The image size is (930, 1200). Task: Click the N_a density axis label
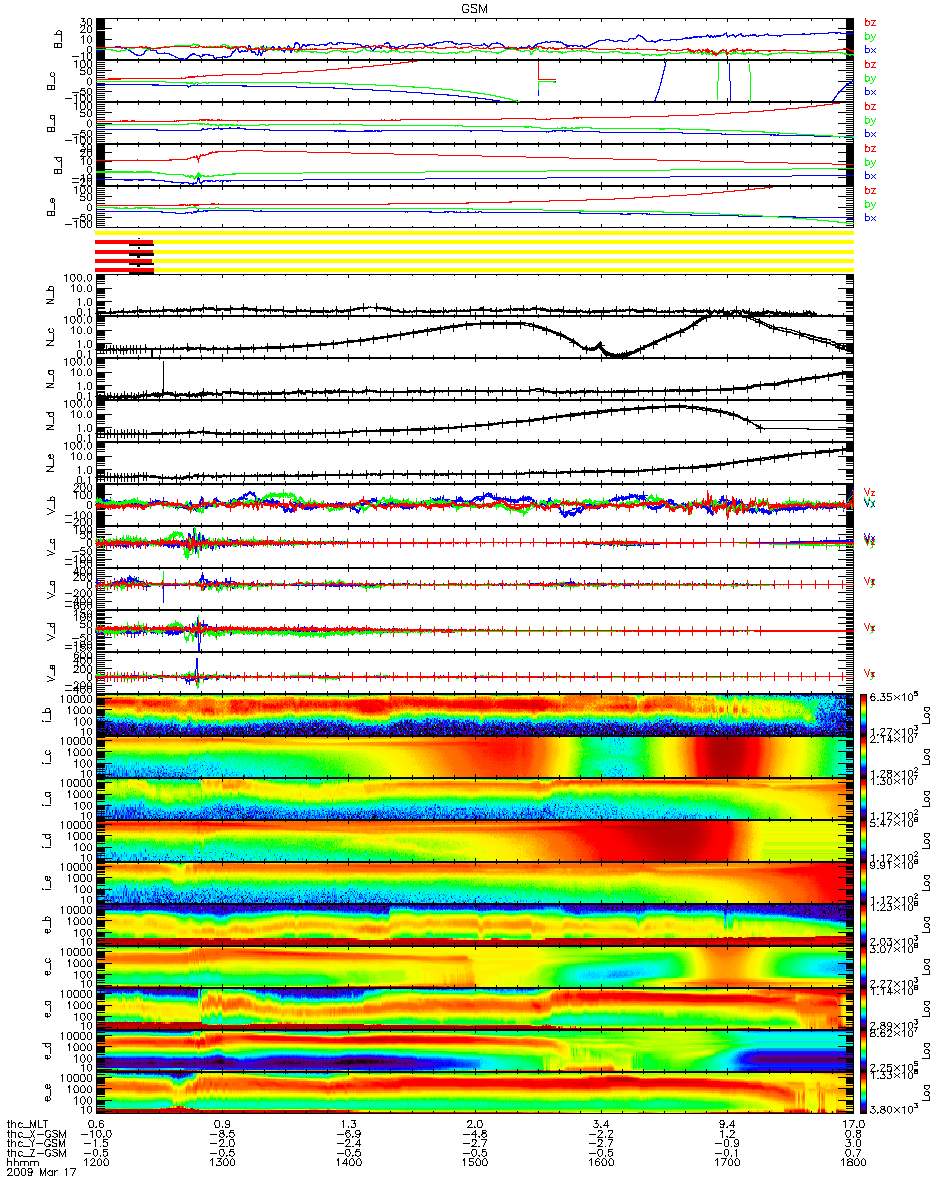(50, 380)
